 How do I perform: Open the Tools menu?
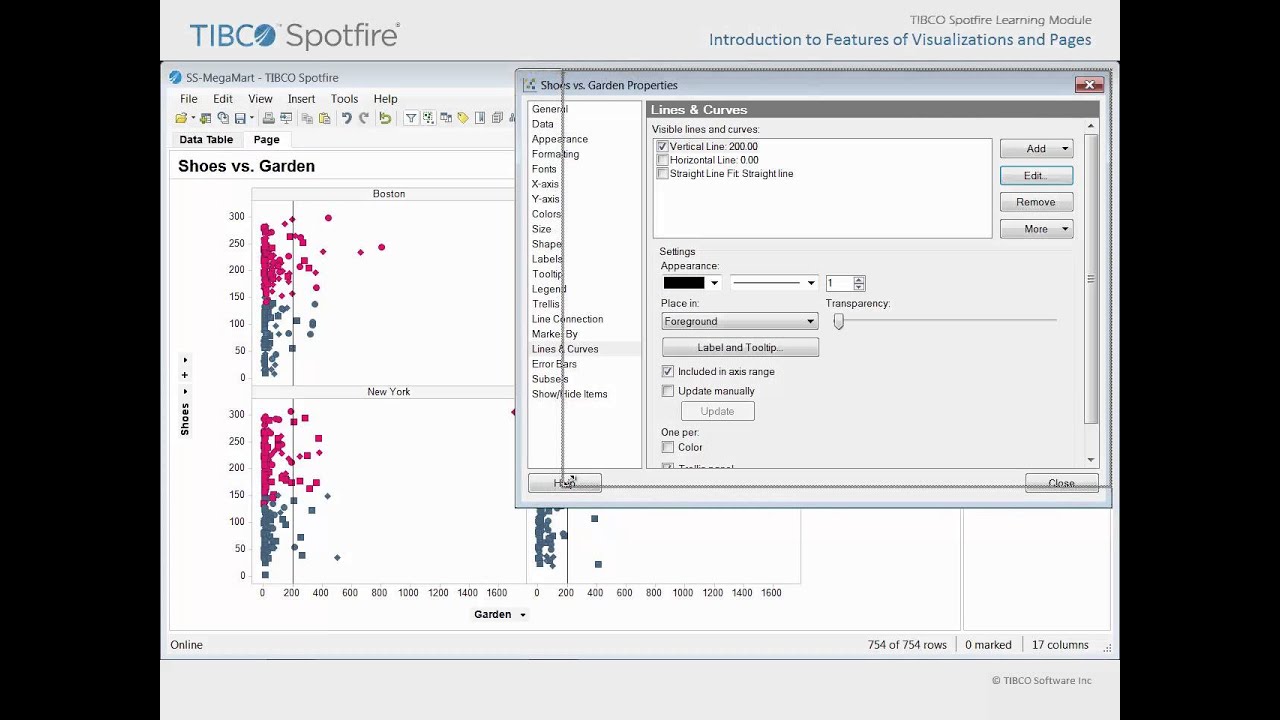(344, 99)
